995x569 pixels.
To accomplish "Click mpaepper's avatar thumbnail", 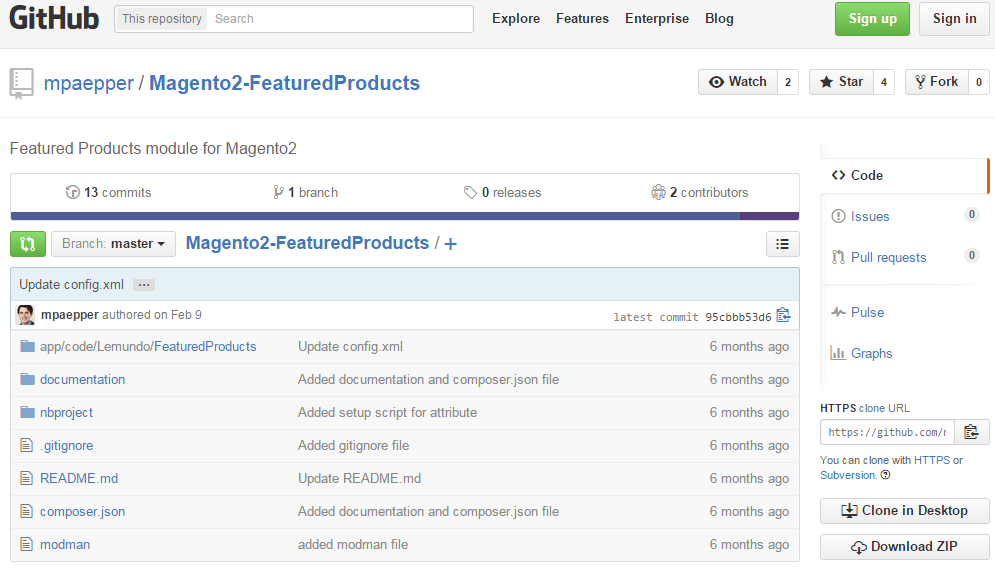I will 25,315.
